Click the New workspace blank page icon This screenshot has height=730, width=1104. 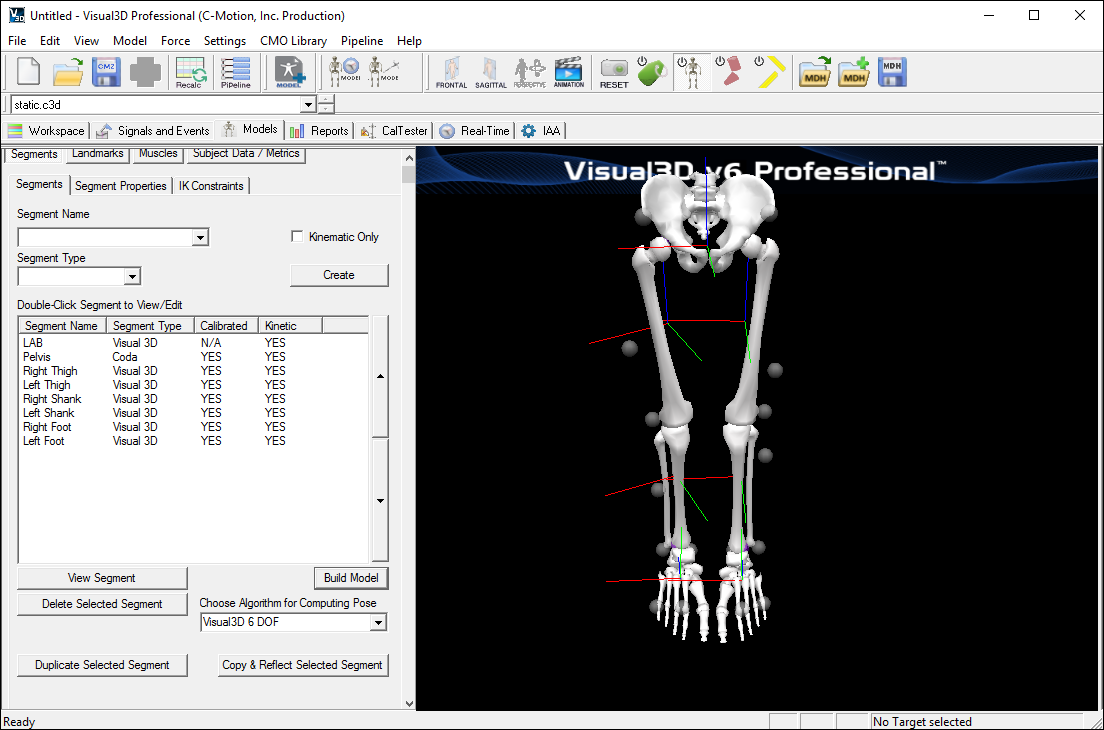pyautogui.click(x=28, y=73)
